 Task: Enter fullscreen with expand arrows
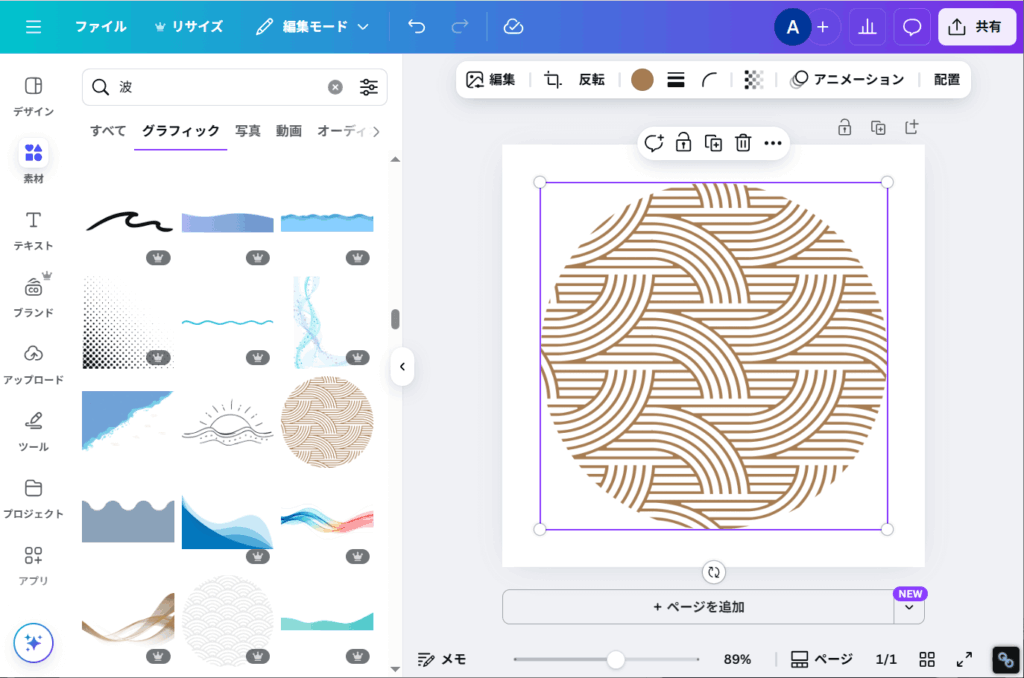tap(964, 660)
